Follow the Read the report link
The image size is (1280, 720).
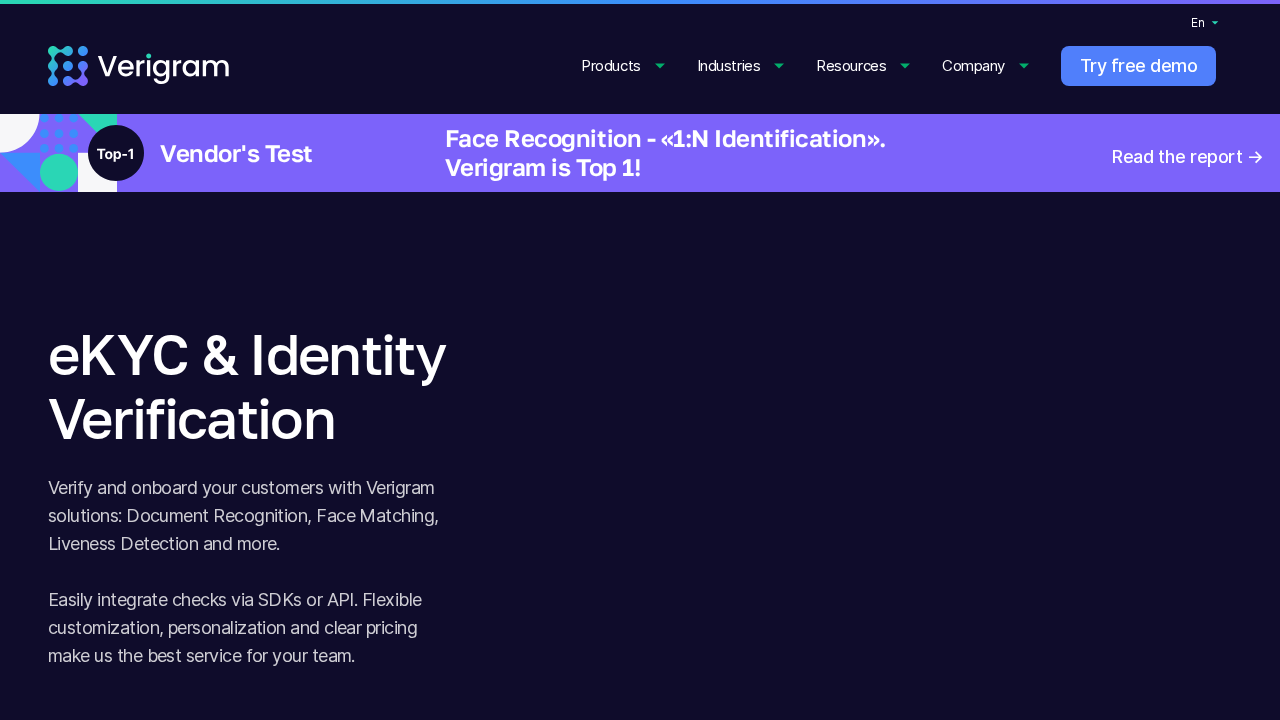tap(1177, 156)
